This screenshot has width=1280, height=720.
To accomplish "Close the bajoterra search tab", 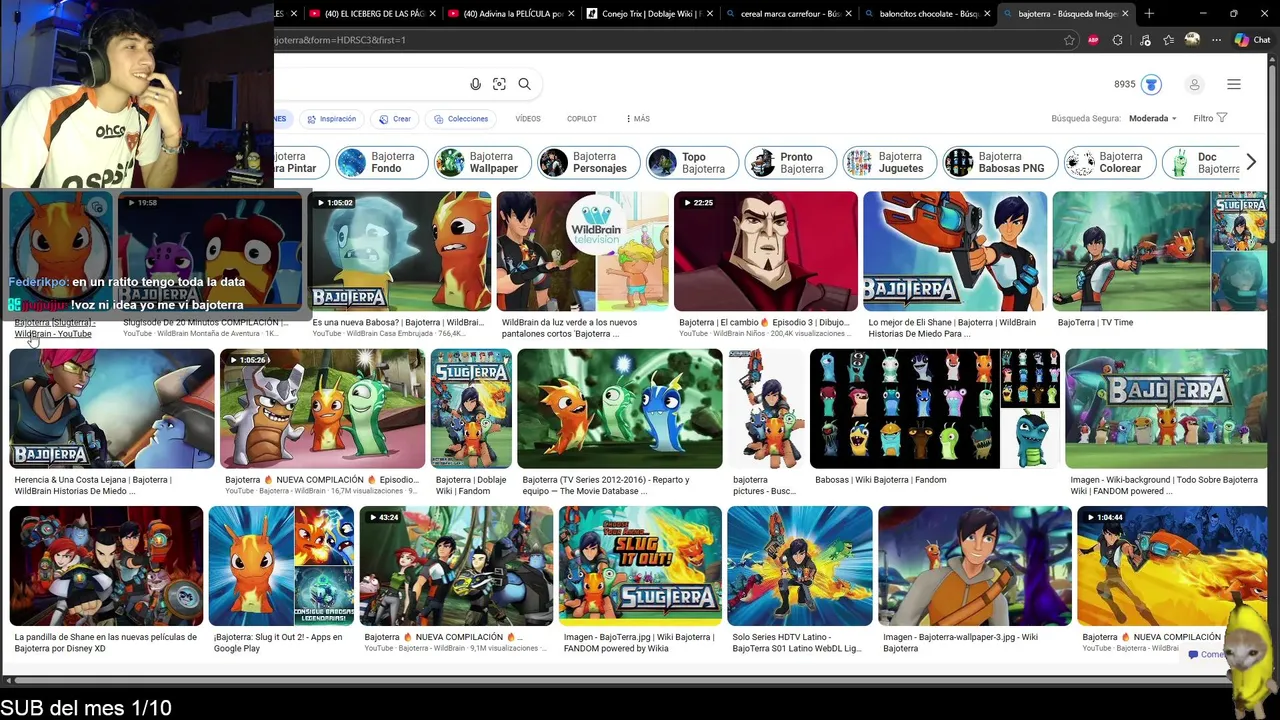I will [x=1125, y=13].
